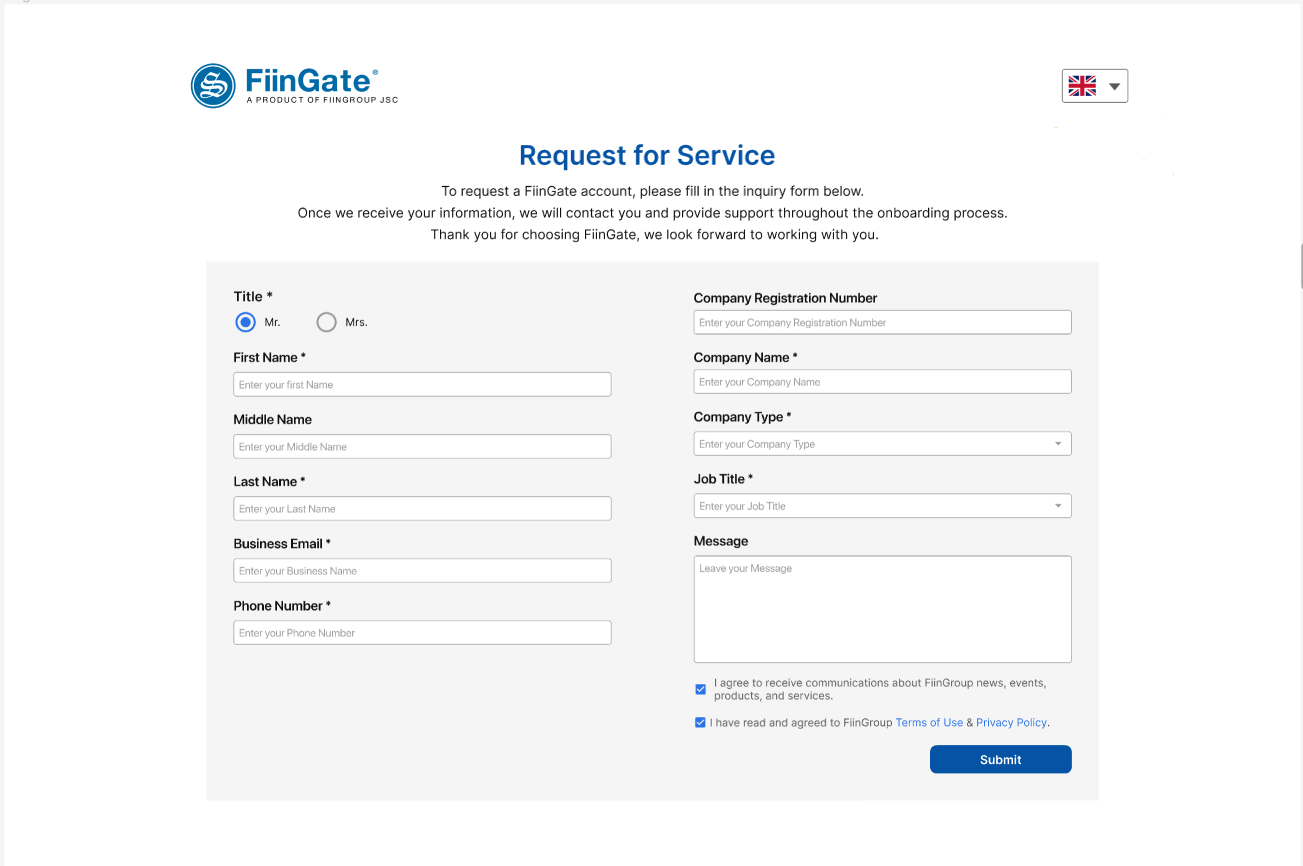This screenshot has height=866, width=1303.
Task: Focus the First Name input field
Action: (422, 384)
